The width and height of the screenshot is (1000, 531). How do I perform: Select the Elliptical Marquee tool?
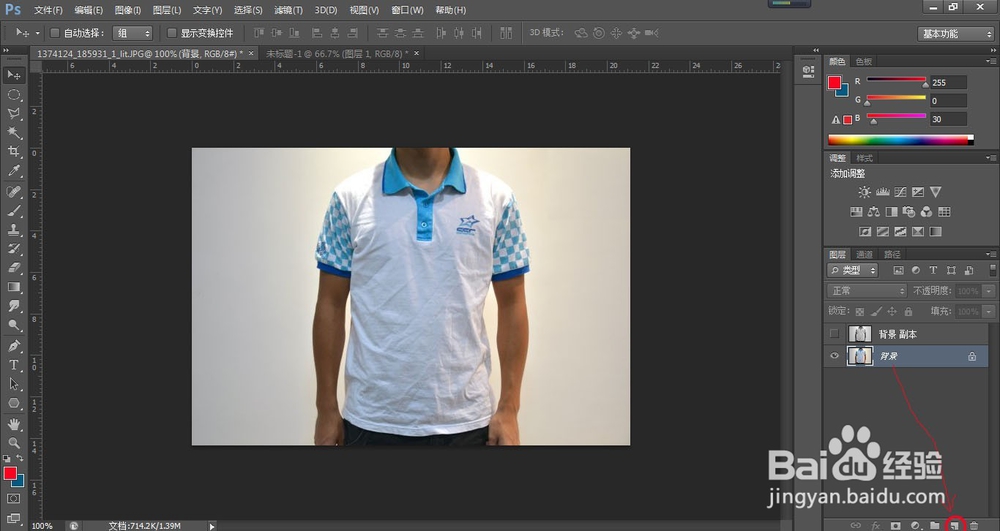click(13, 95)
